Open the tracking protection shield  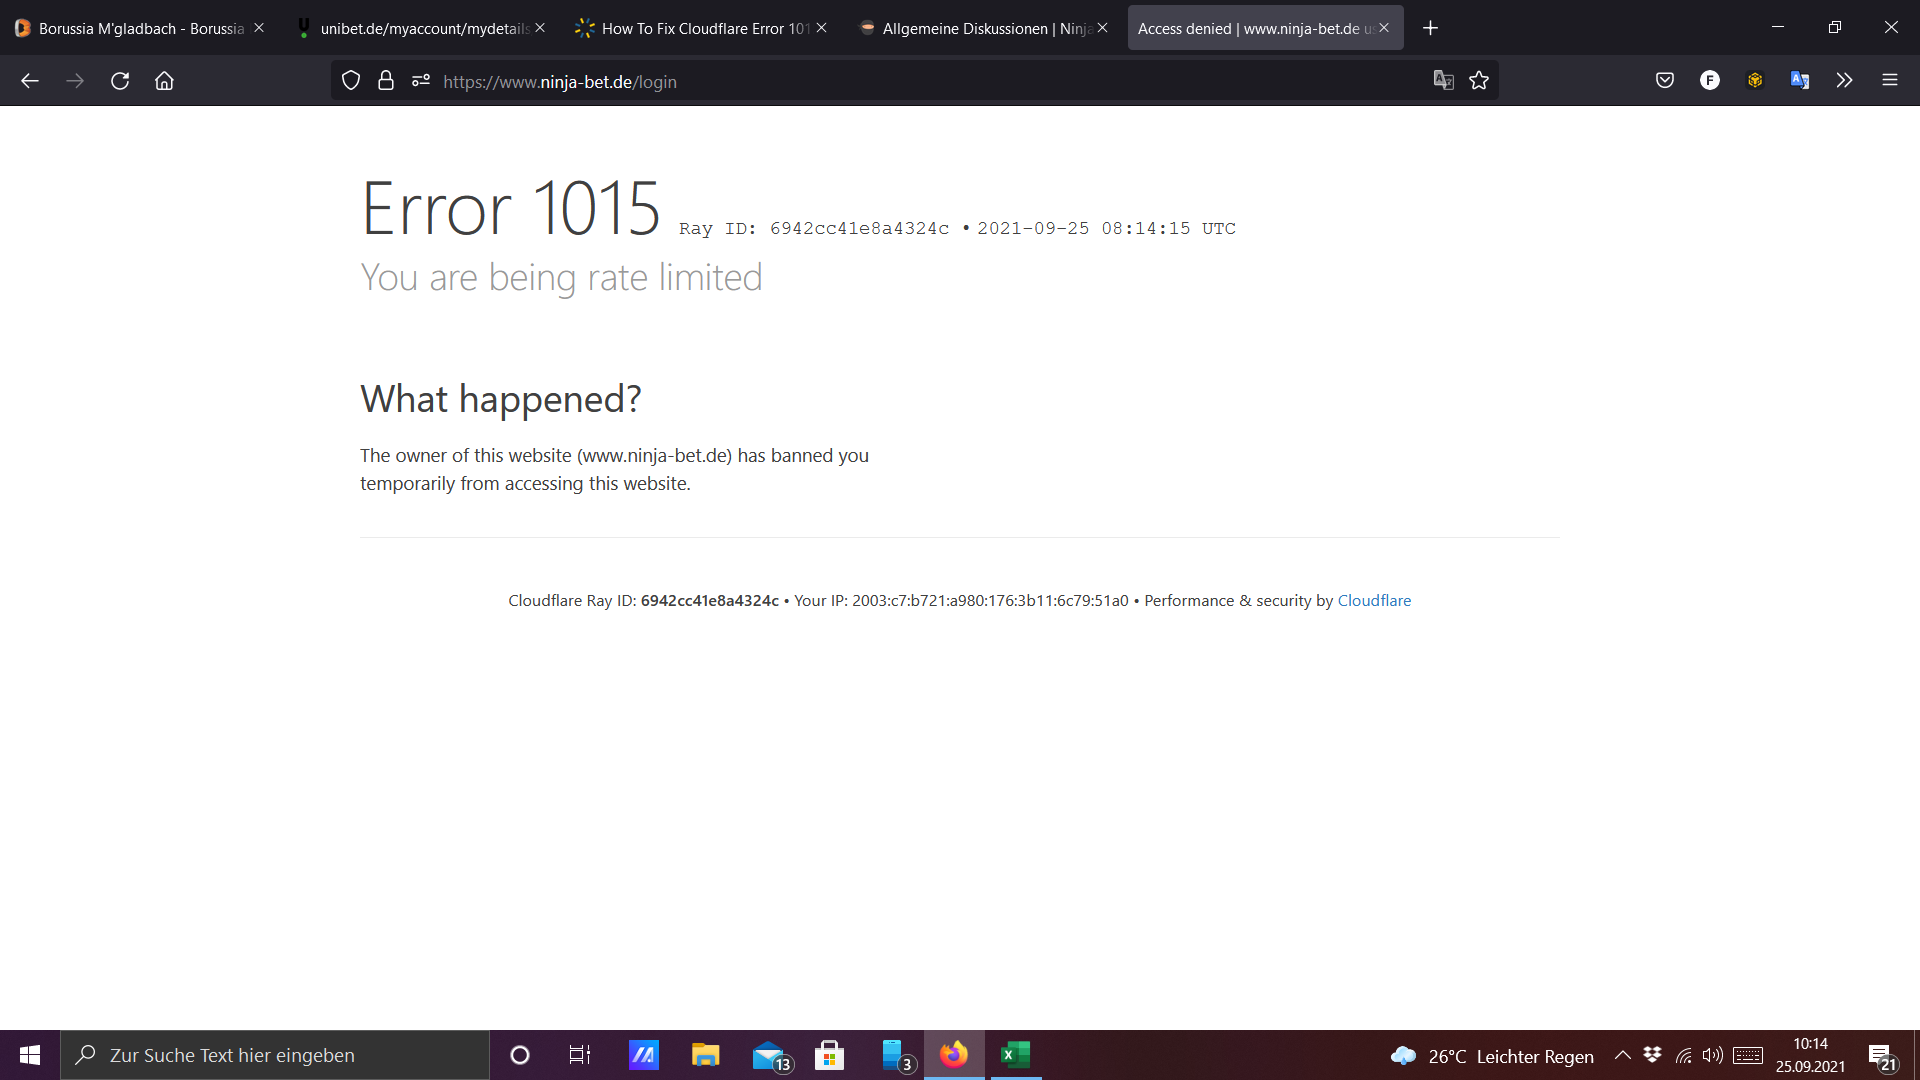tap(351, 81)
